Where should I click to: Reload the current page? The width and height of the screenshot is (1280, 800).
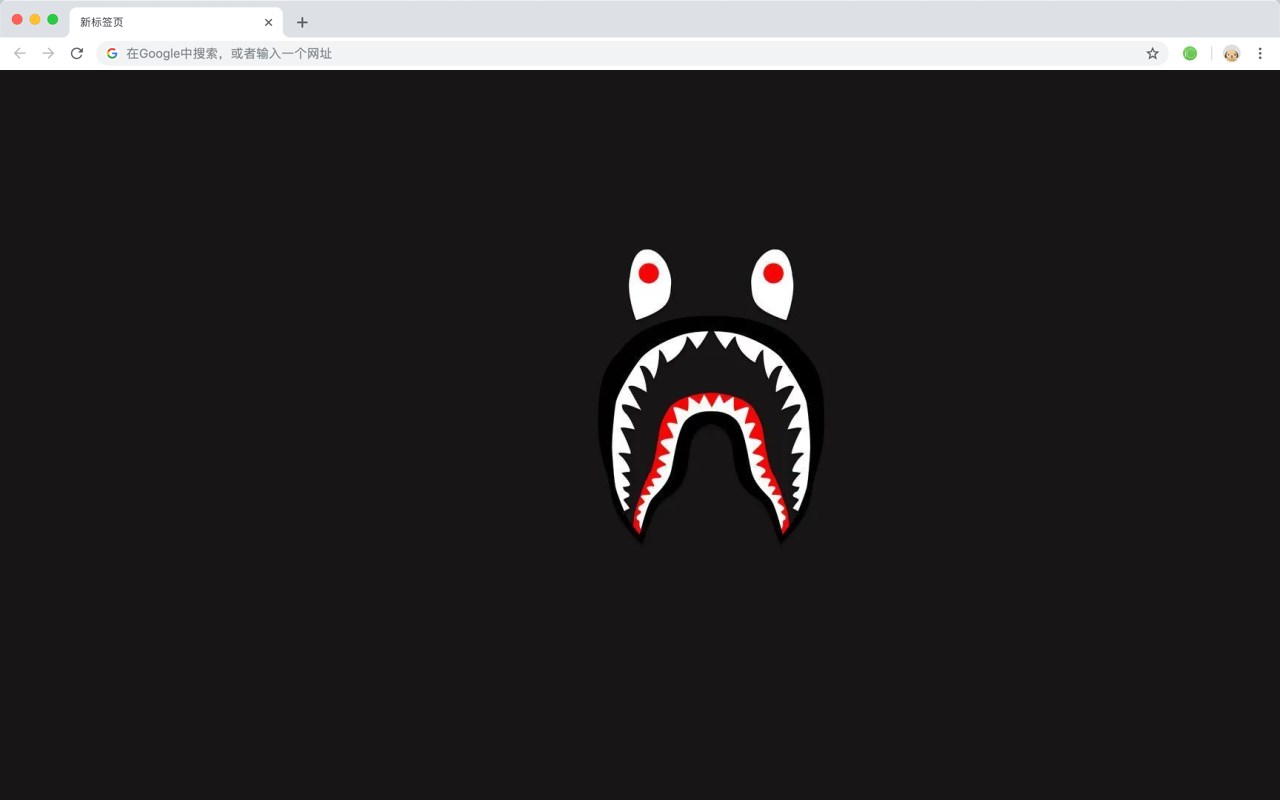[x=77, y=53]
